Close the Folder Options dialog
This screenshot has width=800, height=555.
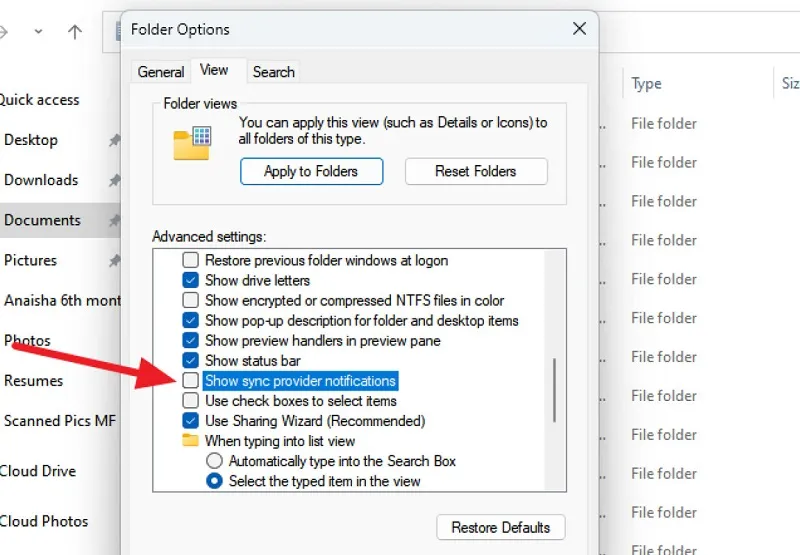point(579,29)
